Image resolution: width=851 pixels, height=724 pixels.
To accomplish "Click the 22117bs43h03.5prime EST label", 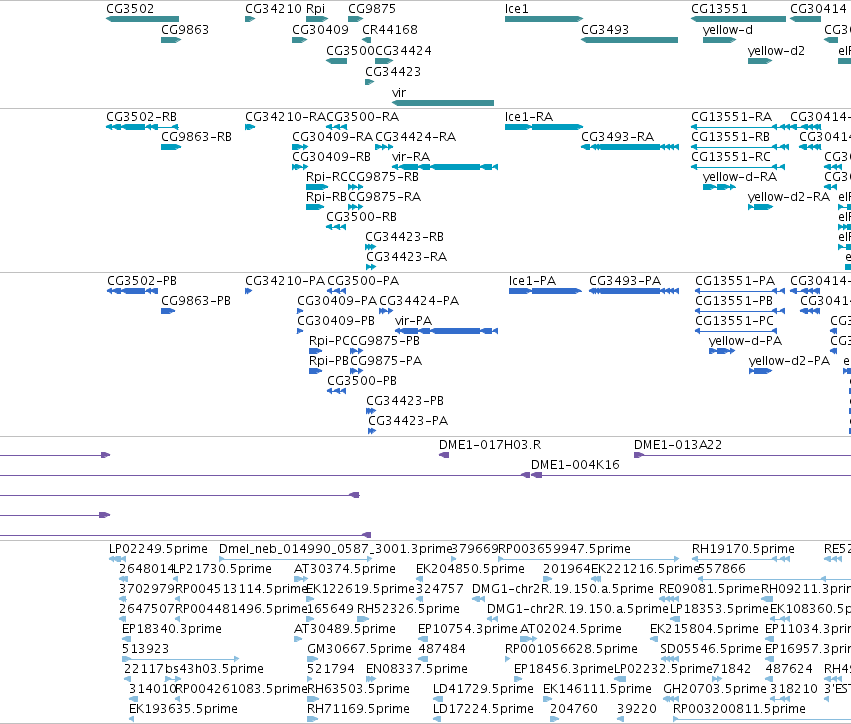I will click(194, 669).
